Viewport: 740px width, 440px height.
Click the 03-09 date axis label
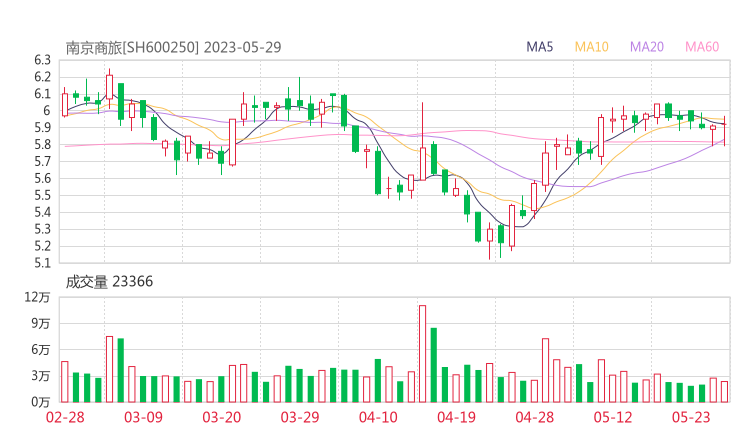143,417
